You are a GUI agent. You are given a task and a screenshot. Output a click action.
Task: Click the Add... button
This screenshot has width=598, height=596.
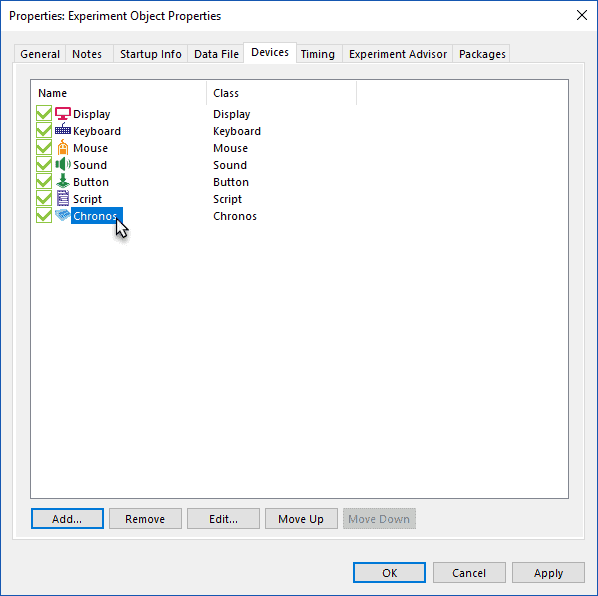pos(67,519)
